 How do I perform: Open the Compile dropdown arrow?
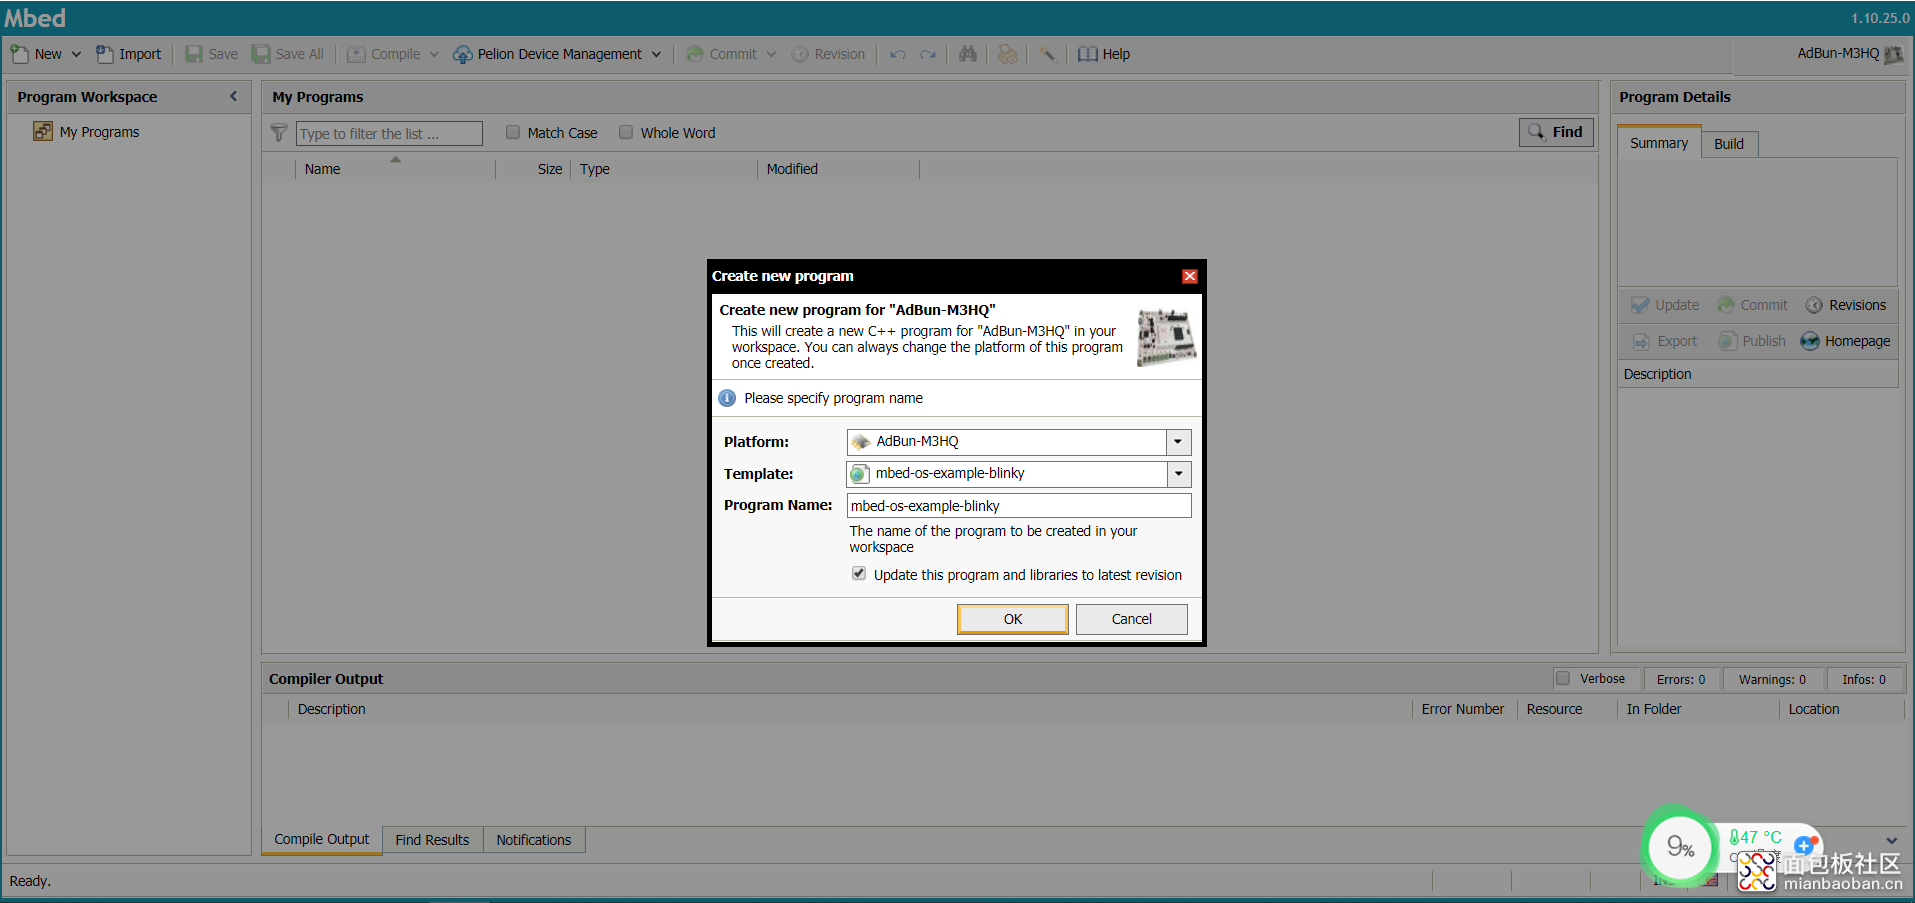click(434, 55)
